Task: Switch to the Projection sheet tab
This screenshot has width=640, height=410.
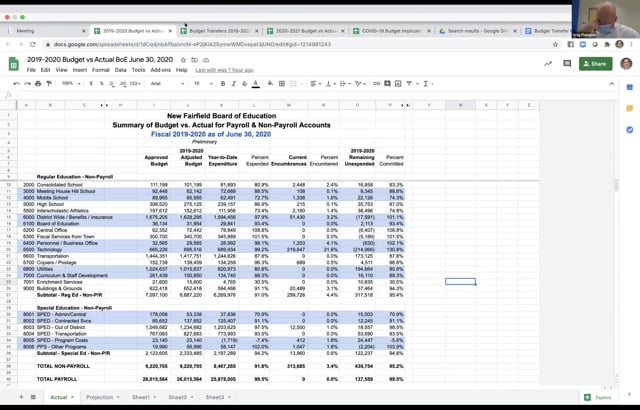Action: (x=101, y=397)
